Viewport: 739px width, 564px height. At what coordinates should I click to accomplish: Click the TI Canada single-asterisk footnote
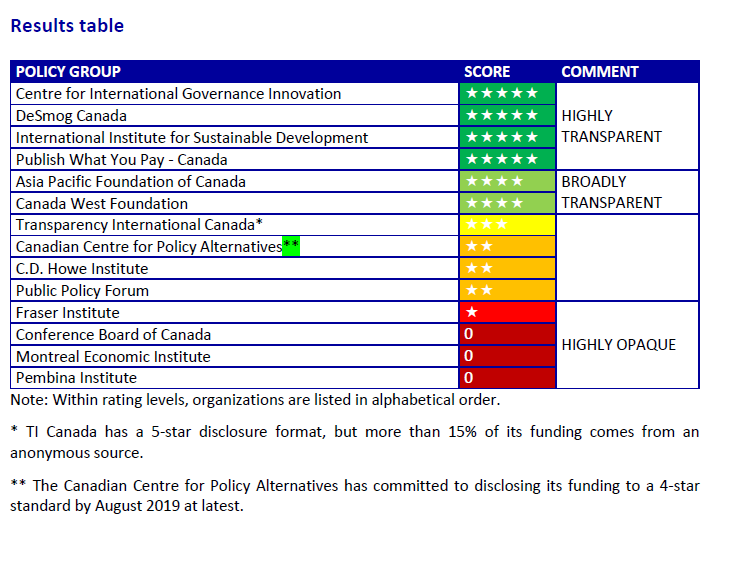coord(354,442)
